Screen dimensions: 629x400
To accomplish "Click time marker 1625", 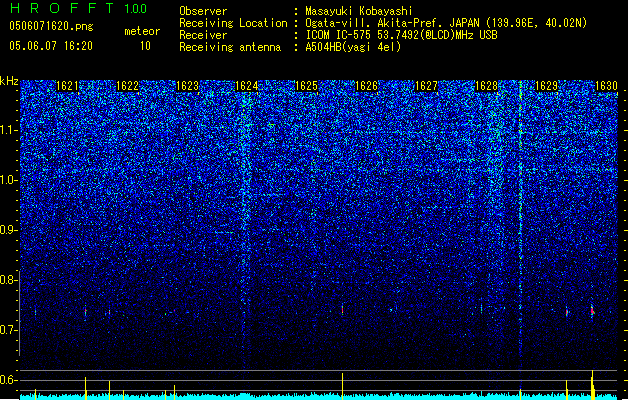I will click(306, 86).
